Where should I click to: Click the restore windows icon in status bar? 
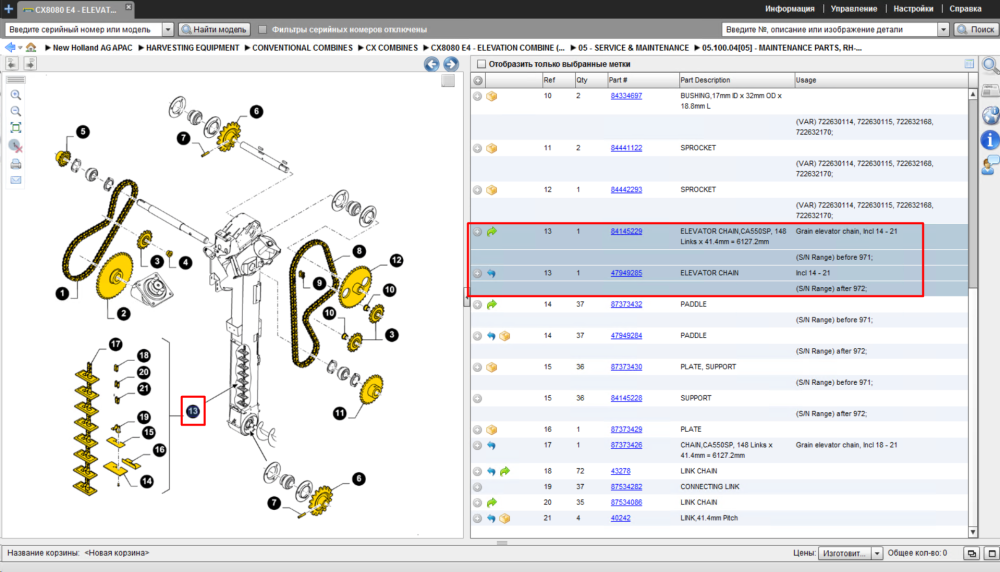click(971, 554)
